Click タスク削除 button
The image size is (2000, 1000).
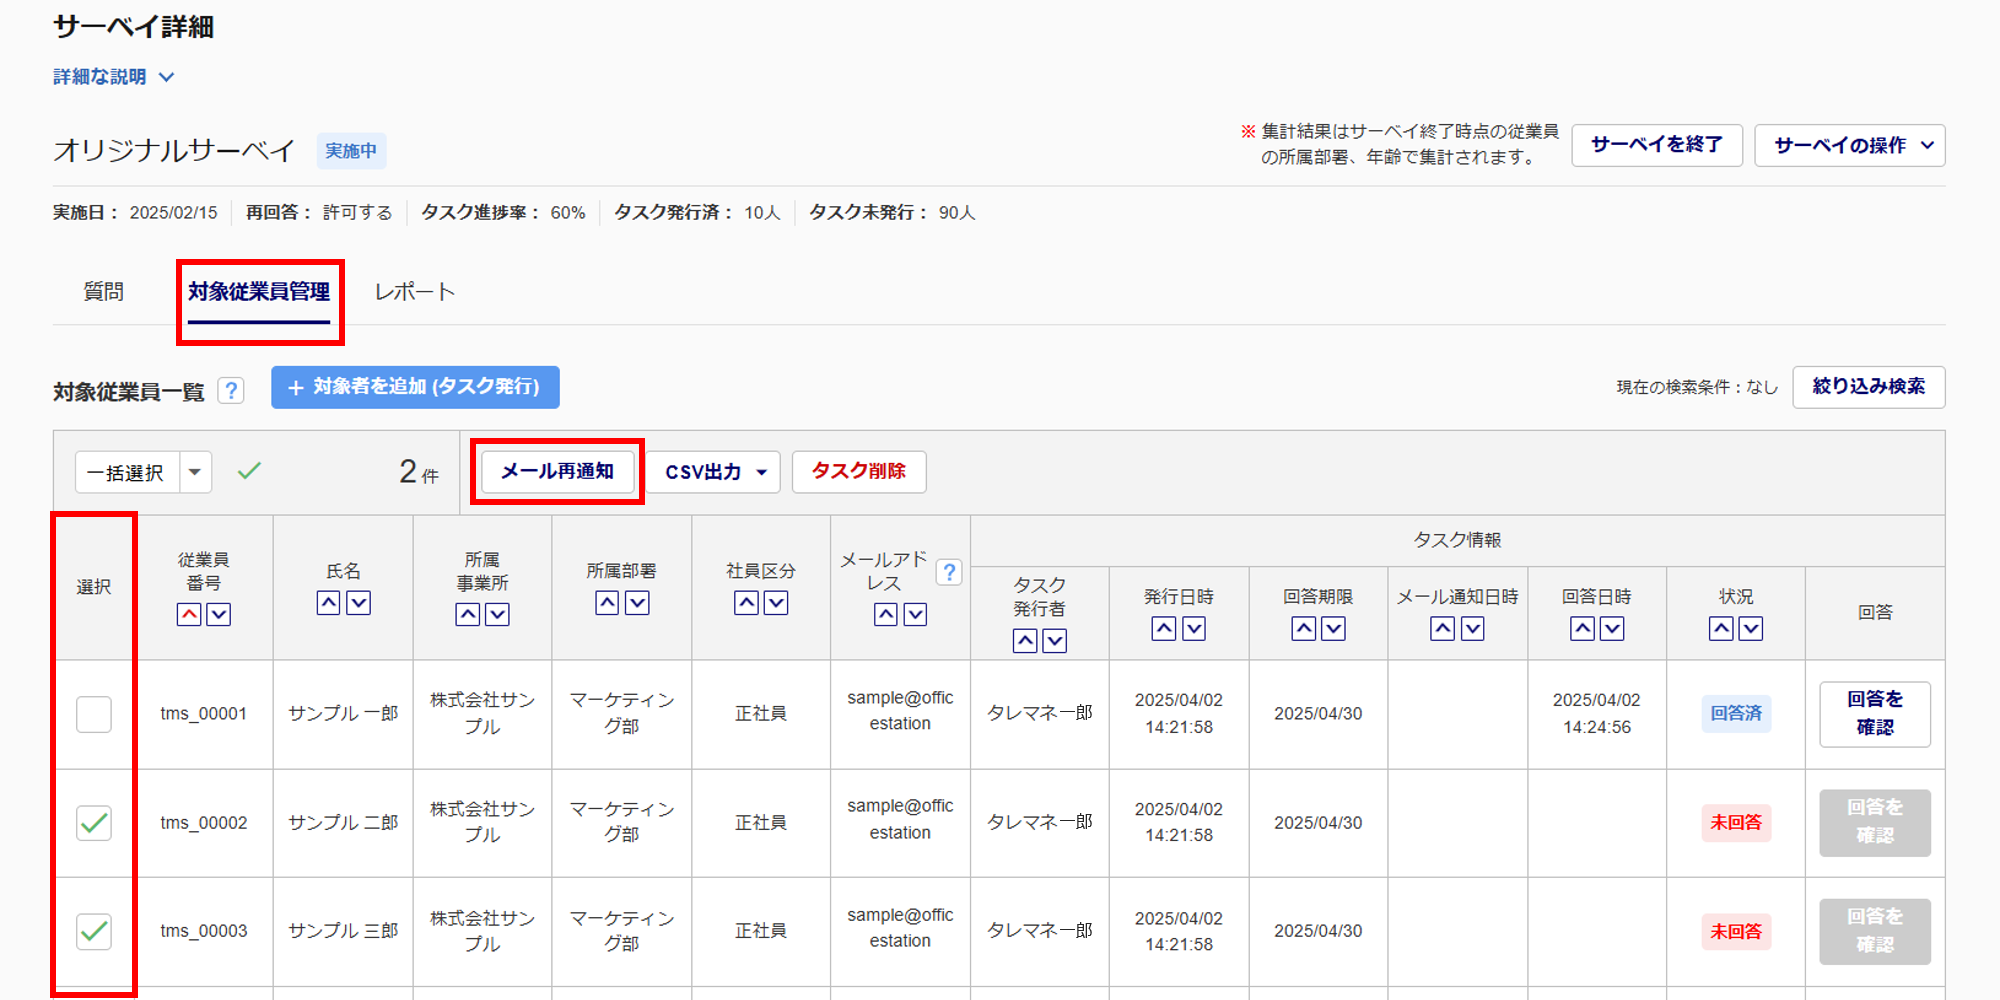pos(859,471)
